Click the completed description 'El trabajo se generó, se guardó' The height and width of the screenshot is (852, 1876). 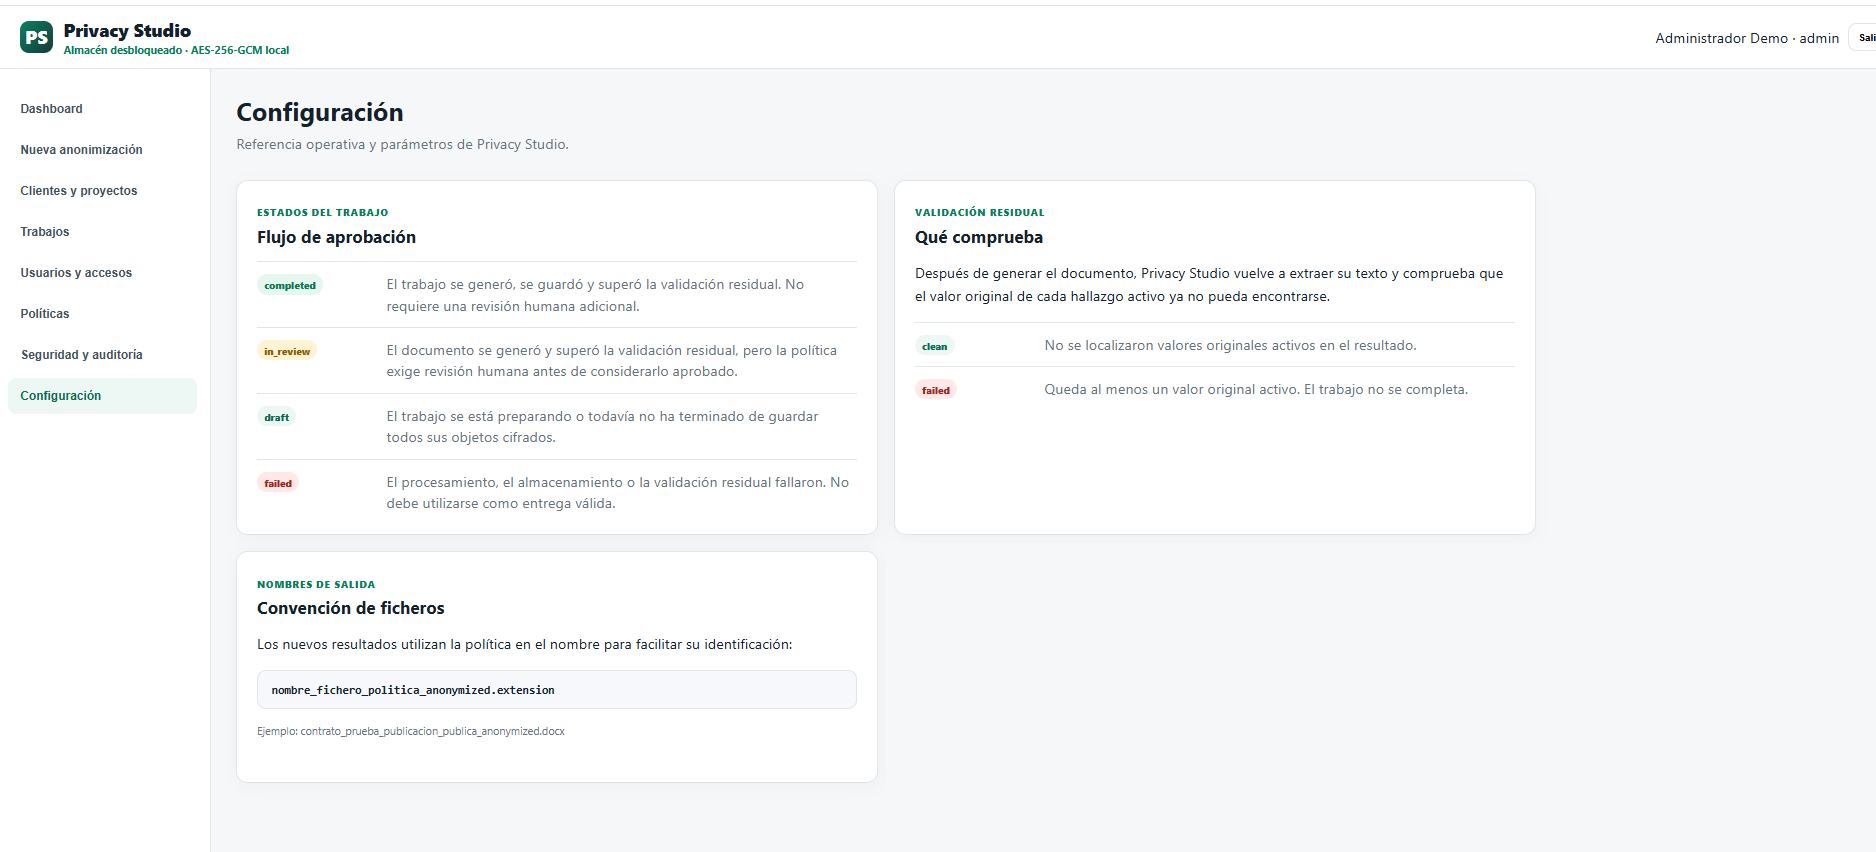[x=595, y=295]
